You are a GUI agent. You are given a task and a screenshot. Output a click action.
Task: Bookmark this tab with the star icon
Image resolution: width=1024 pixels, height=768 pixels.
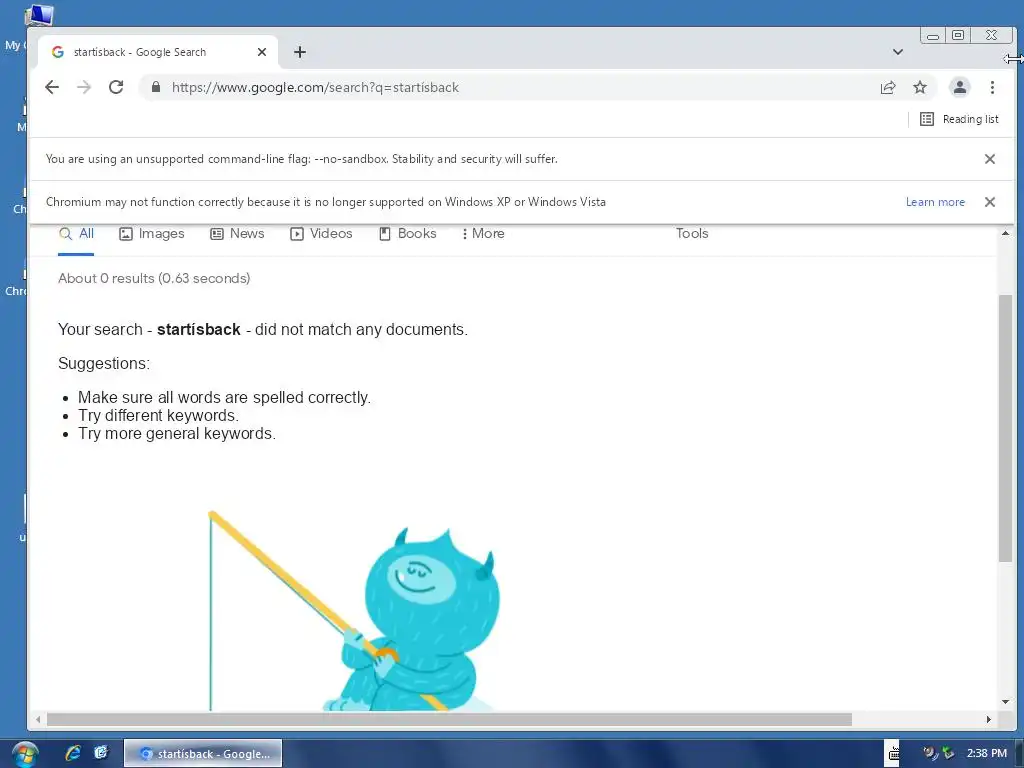pos(920,87)
